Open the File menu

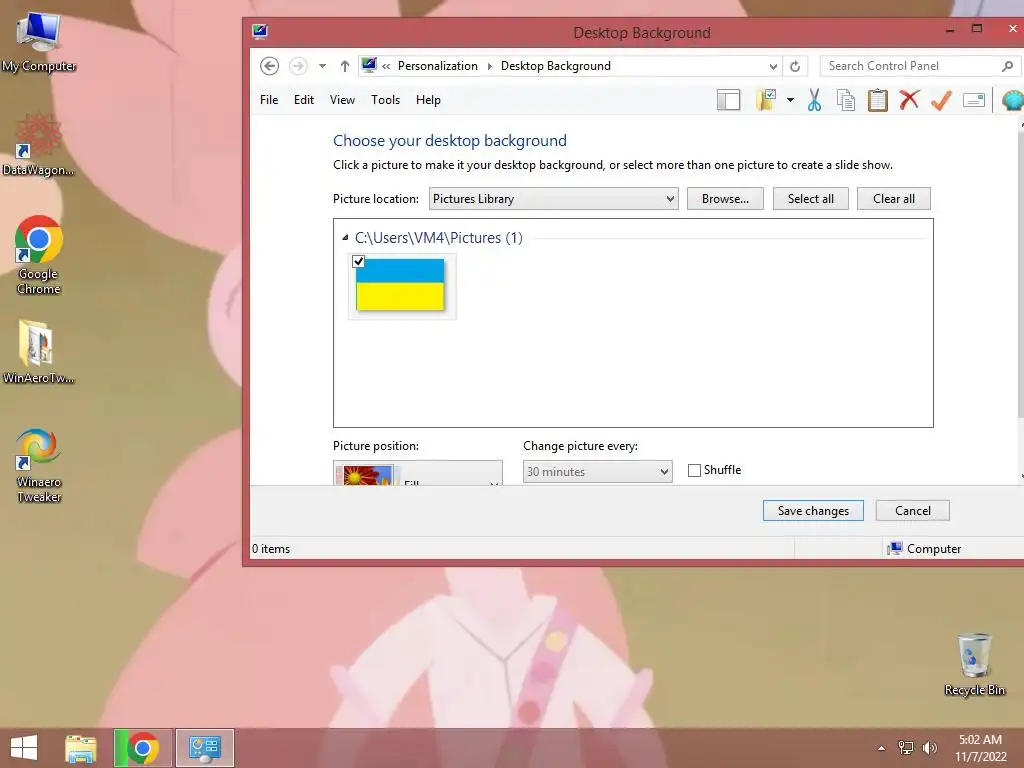click(269, 100)
